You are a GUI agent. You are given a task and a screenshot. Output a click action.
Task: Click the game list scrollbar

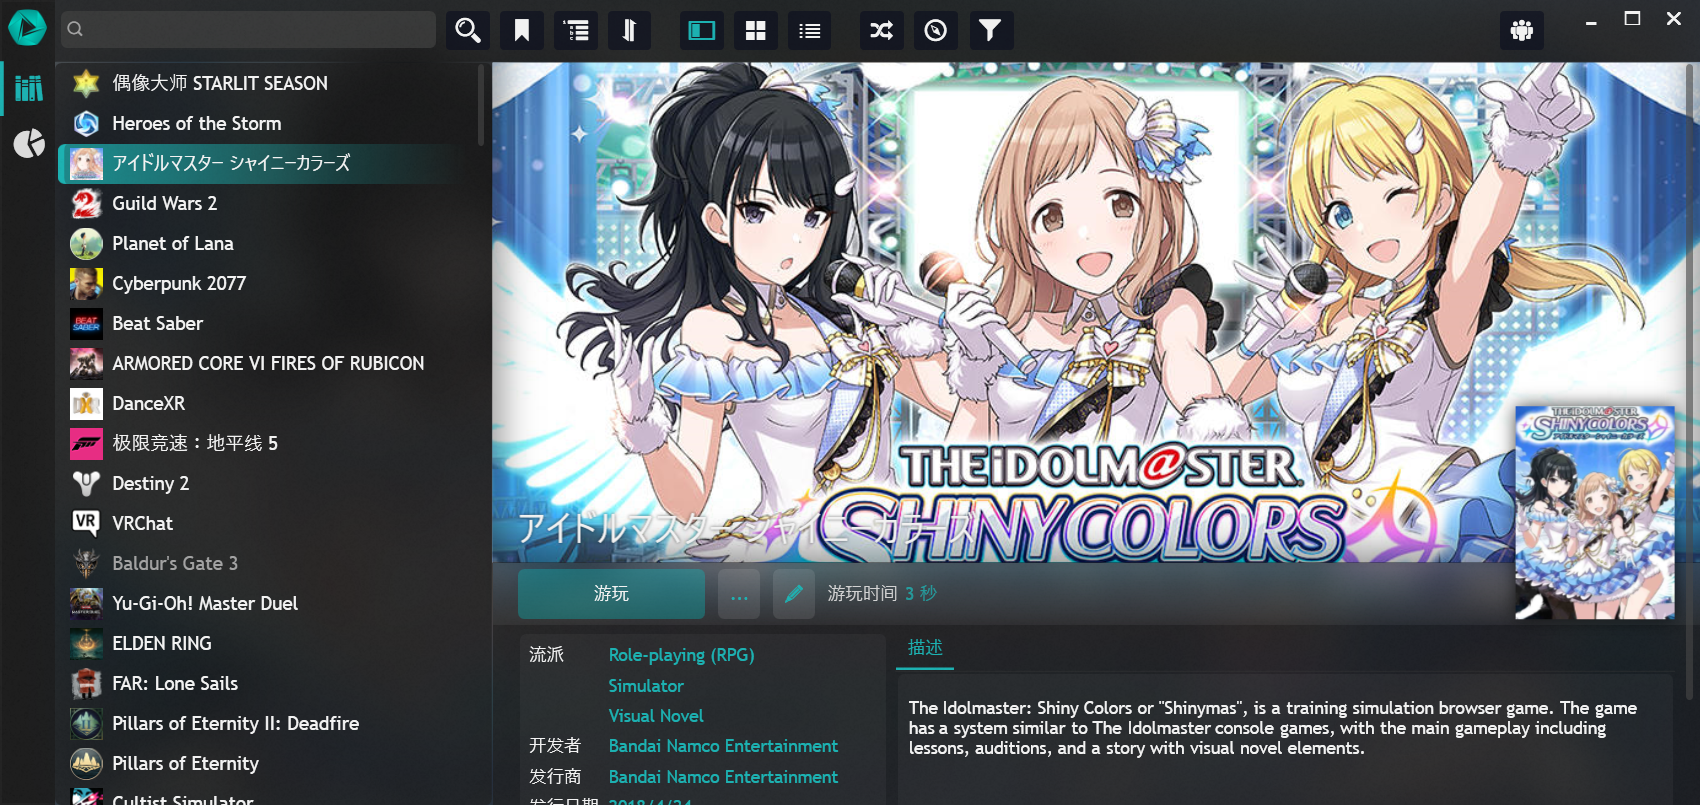(x=481, y=105)
